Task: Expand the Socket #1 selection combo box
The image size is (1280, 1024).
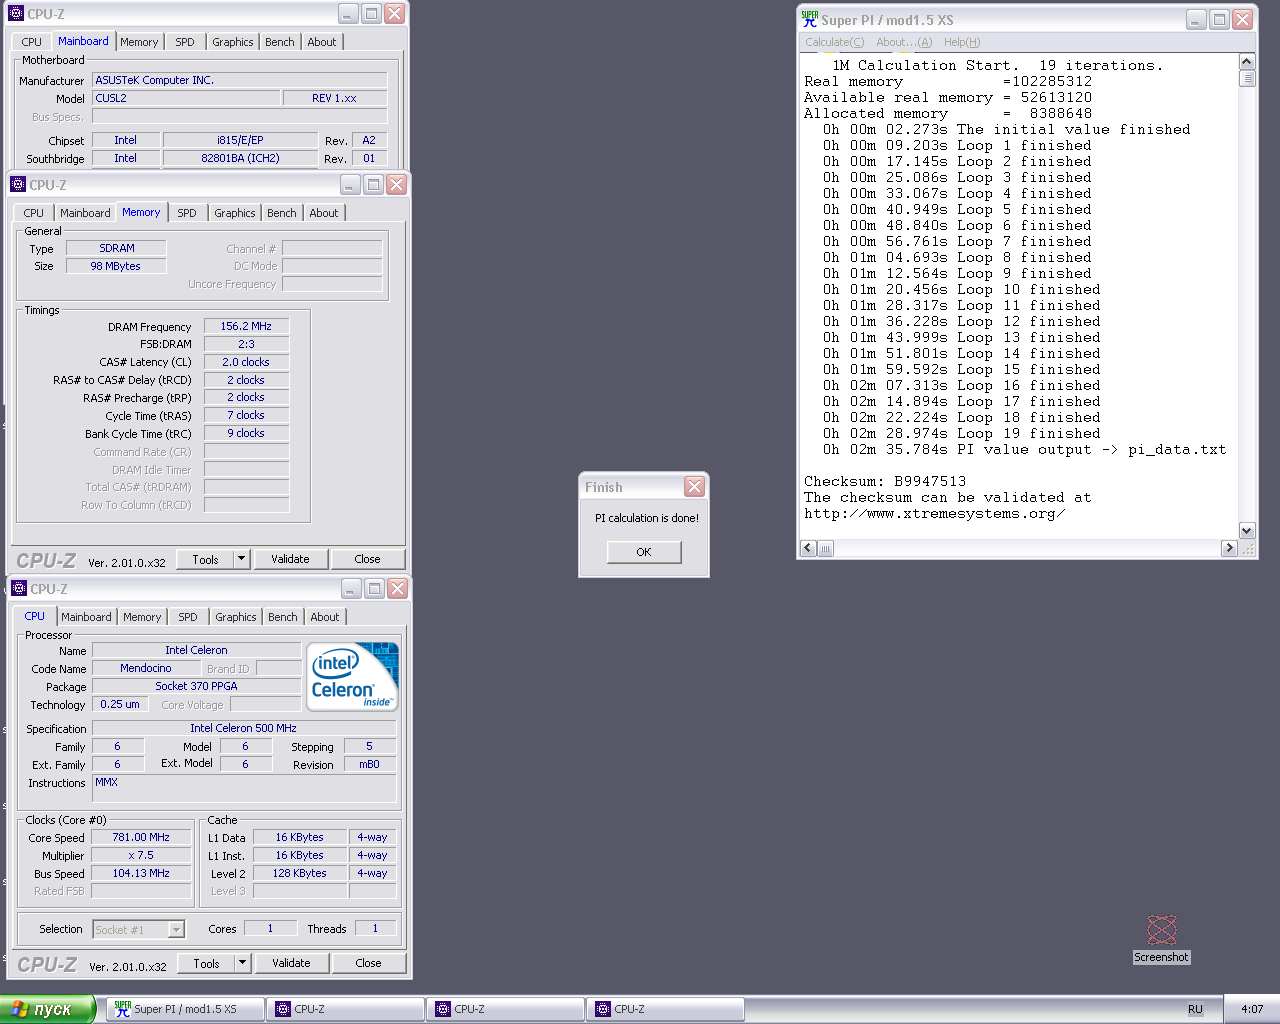Action: click(176, 930)
